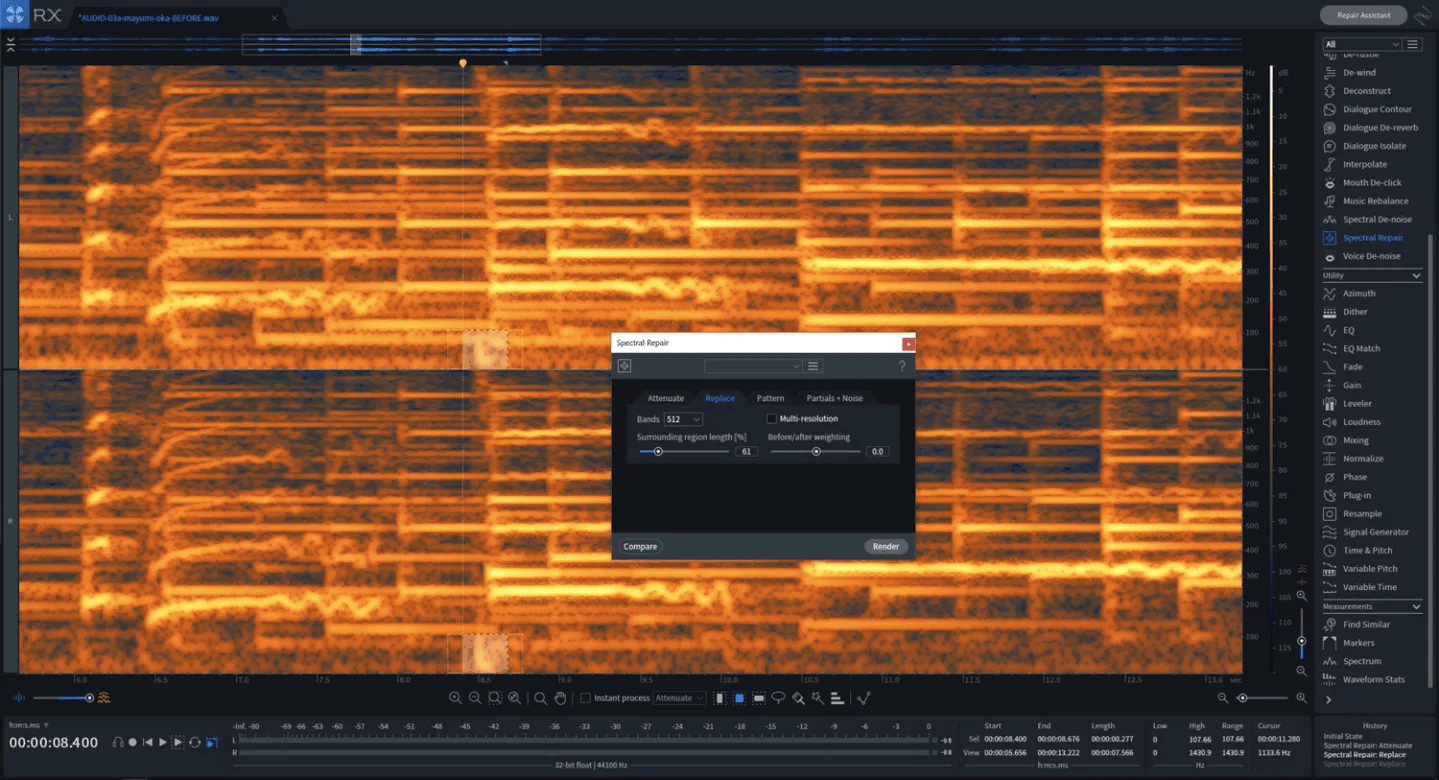Start playback with the play button
The image size is (1439, 780).
[x=162, y=742]
